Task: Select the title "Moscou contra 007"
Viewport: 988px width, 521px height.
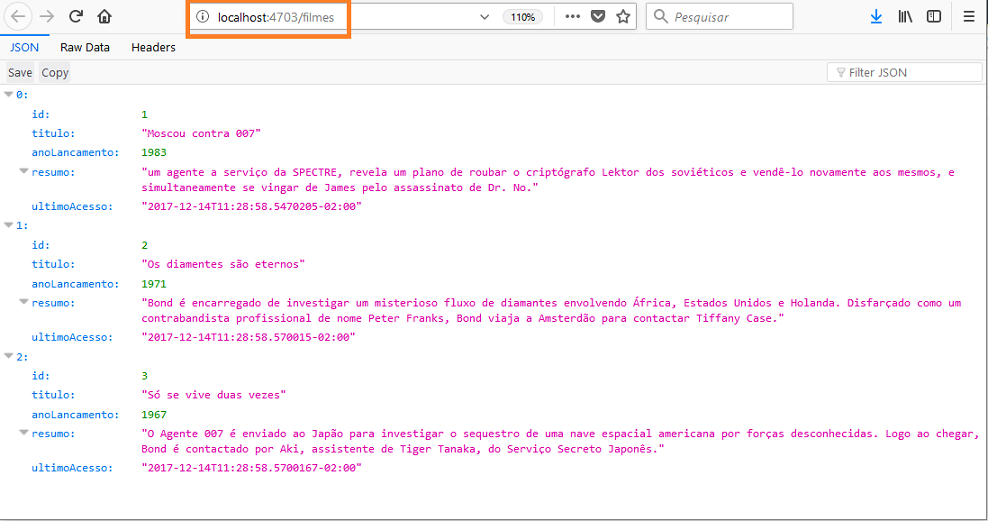Action: coord(201,133)
